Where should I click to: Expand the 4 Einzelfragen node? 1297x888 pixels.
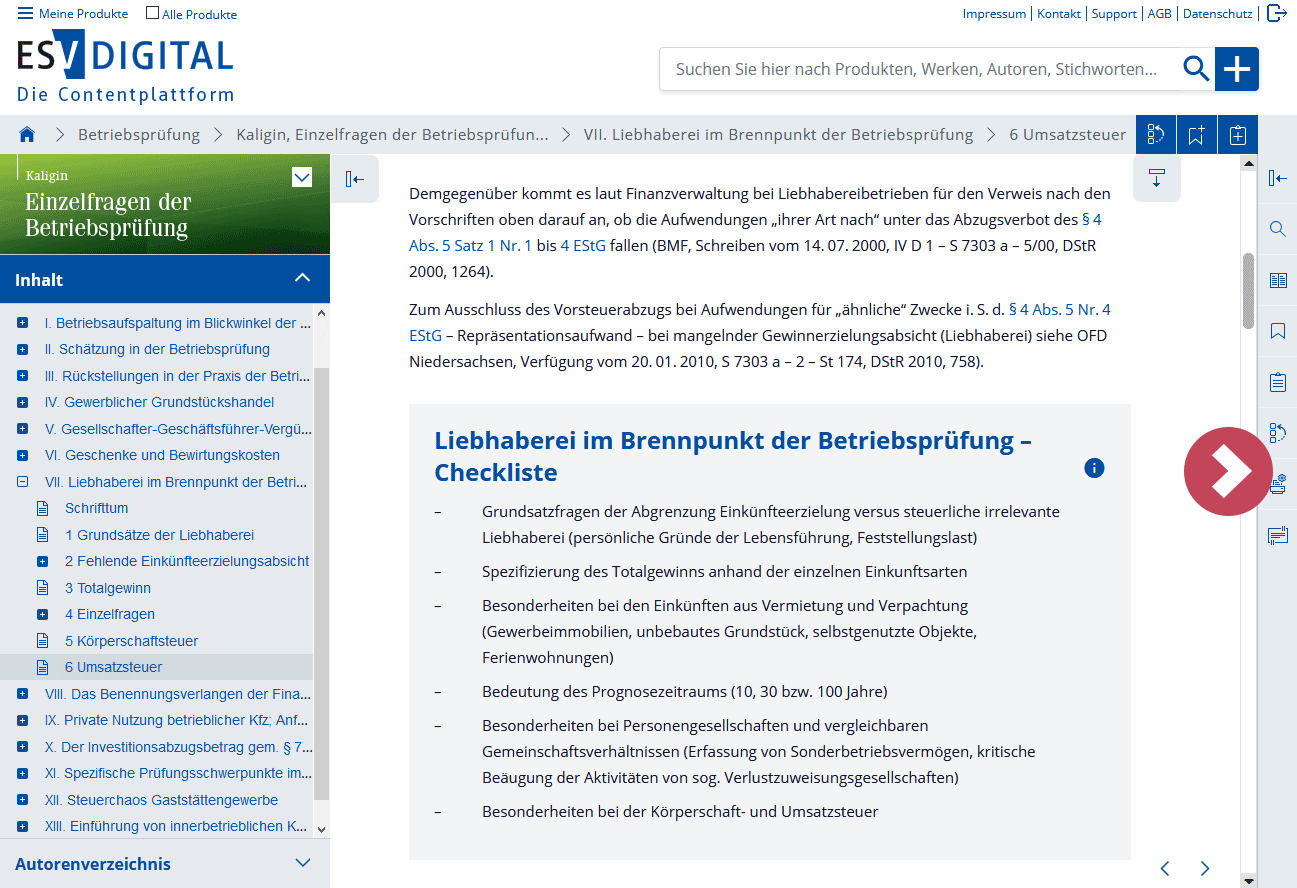click(42, 614)
